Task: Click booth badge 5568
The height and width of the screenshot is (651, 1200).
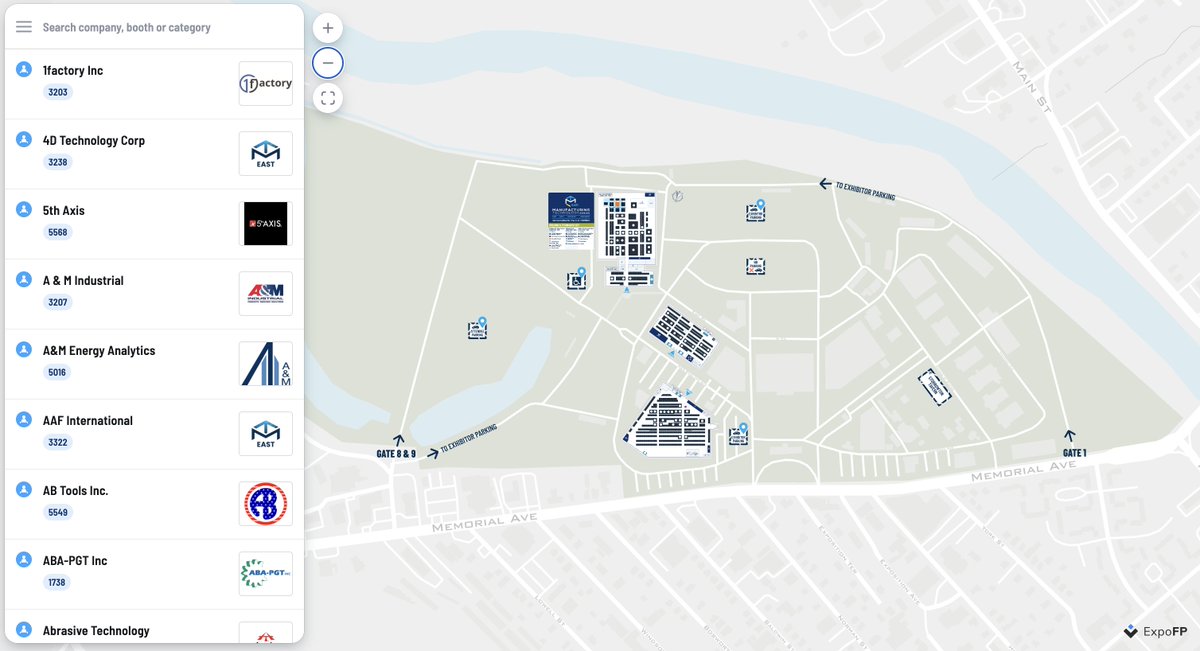Action: pyautogui.click(x=59, y=232)
